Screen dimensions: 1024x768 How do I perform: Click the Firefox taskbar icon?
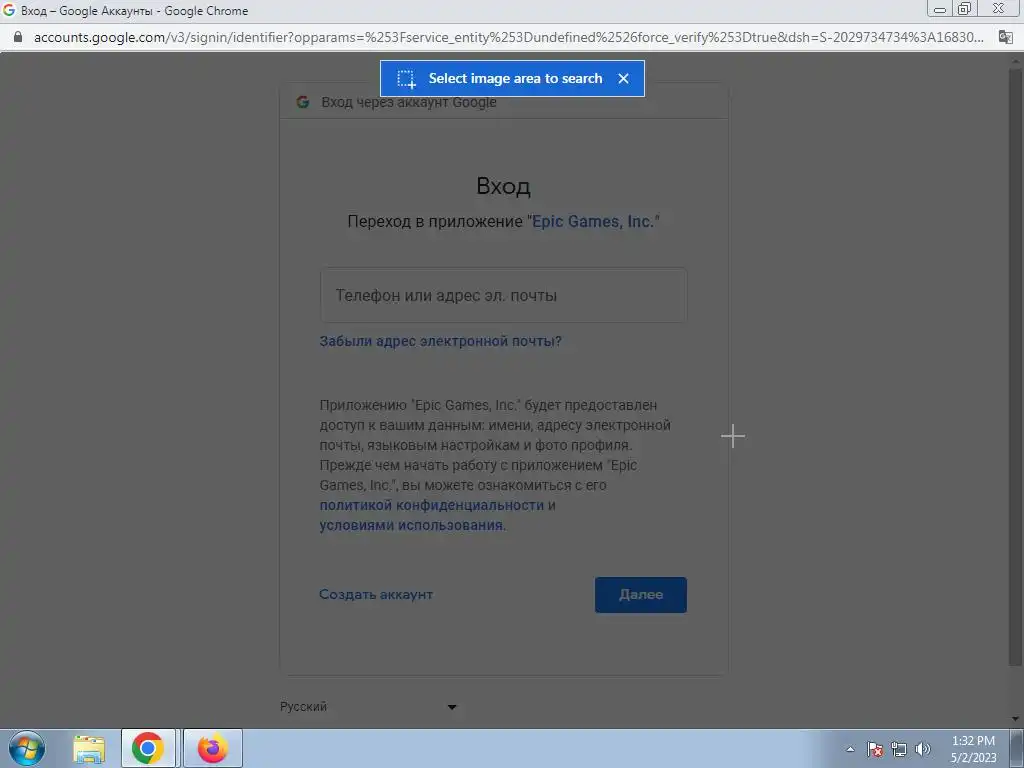click(x=213, y=748)
